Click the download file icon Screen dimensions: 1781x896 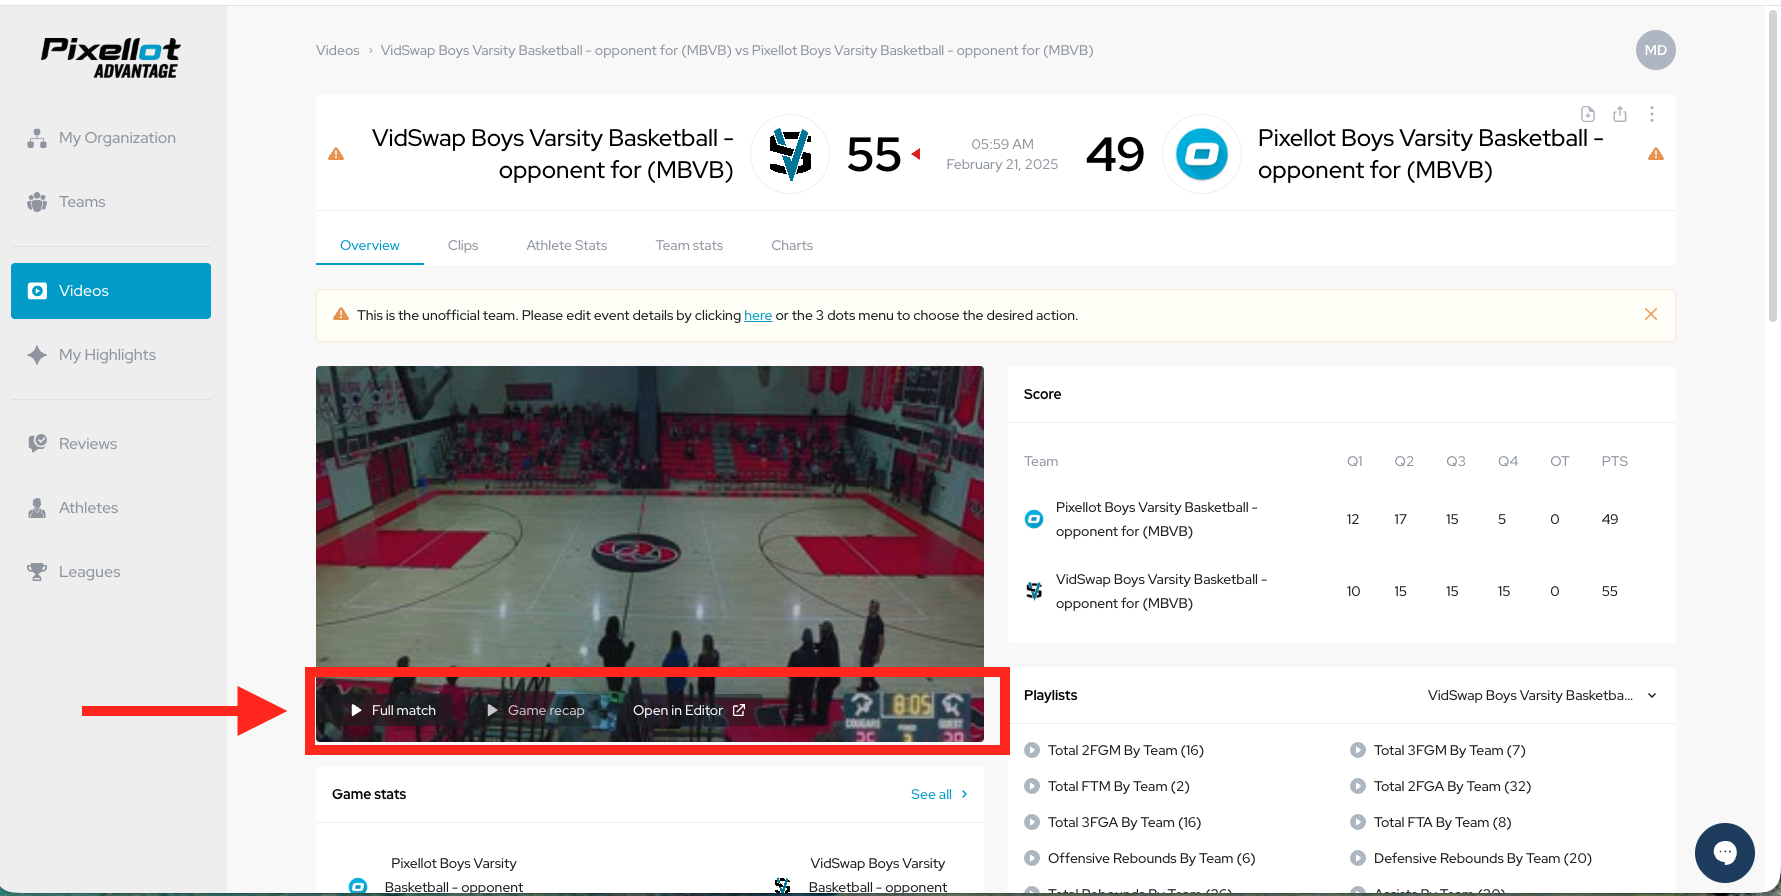(1587, 114)
